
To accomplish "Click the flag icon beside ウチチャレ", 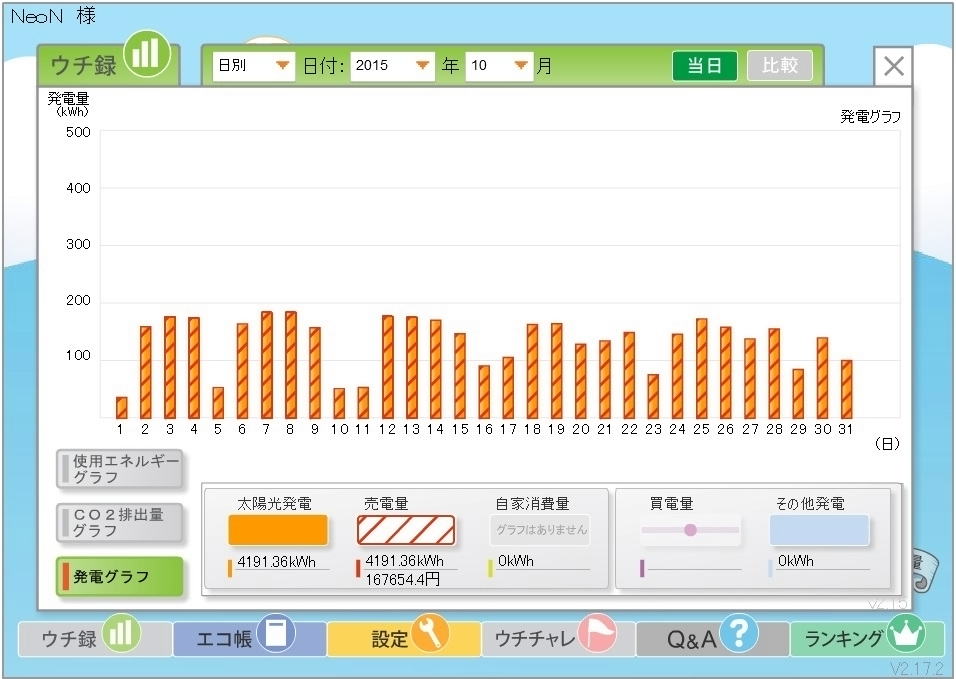I will (597, 633).
